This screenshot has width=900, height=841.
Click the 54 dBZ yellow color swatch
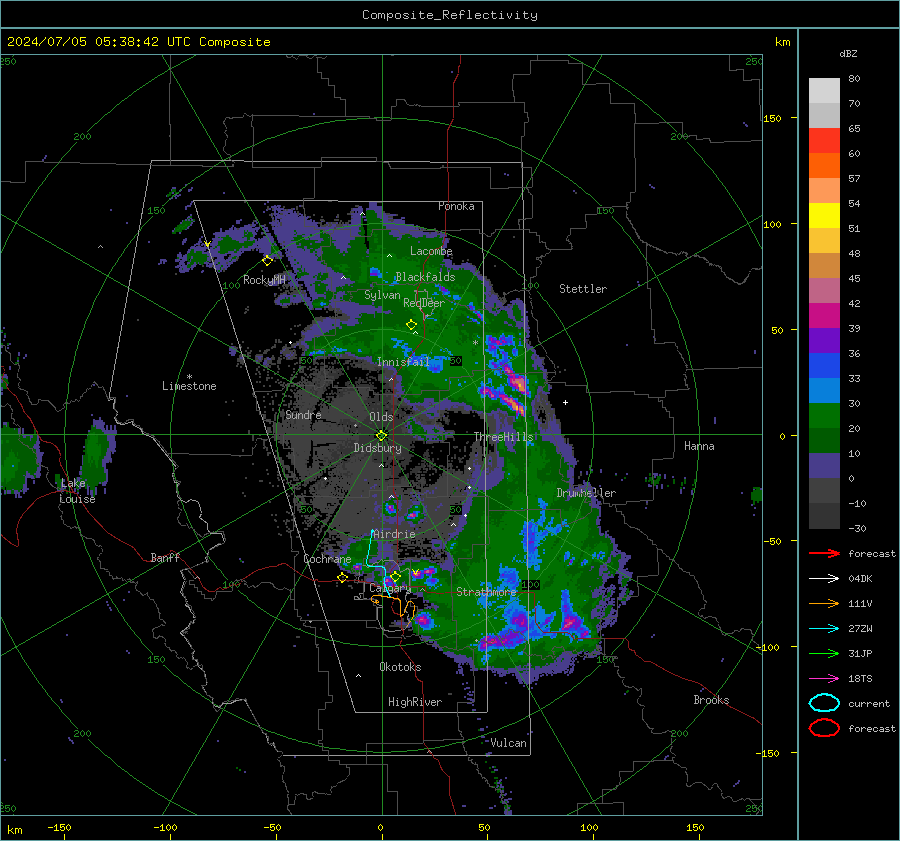coord(824,215)
